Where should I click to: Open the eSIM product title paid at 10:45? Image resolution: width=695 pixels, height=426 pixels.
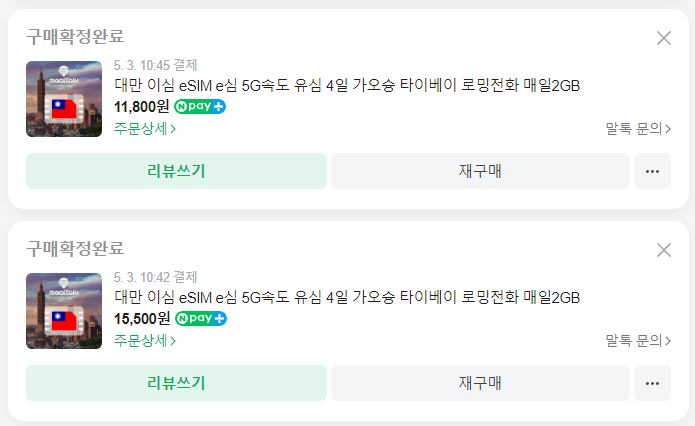pos(347,85)
